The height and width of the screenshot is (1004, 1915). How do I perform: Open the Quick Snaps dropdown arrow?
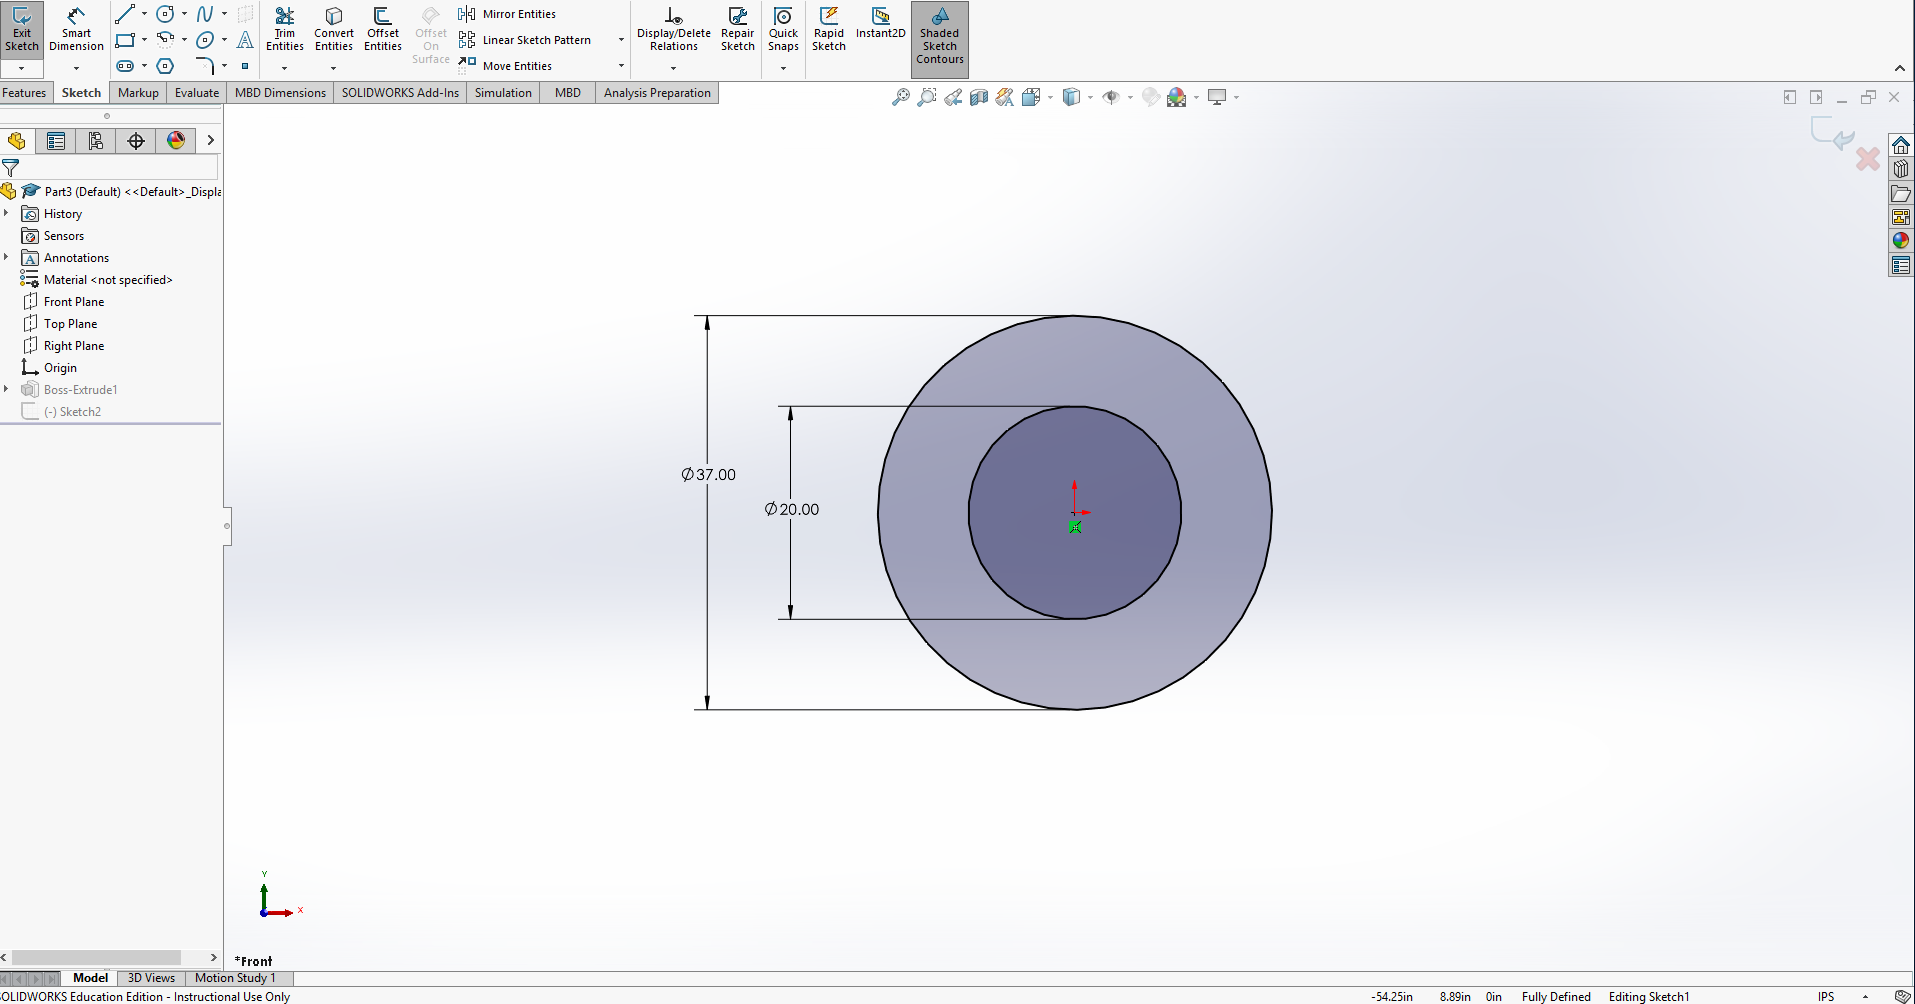784,68
